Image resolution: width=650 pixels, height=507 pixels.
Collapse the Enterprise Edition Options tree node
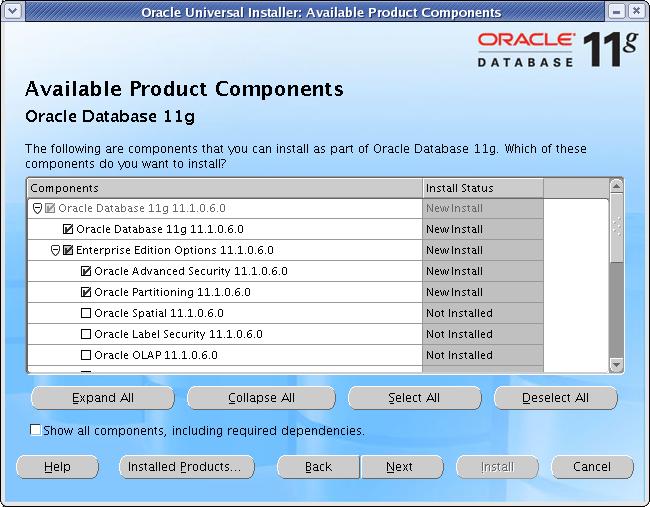coord(55,250)
